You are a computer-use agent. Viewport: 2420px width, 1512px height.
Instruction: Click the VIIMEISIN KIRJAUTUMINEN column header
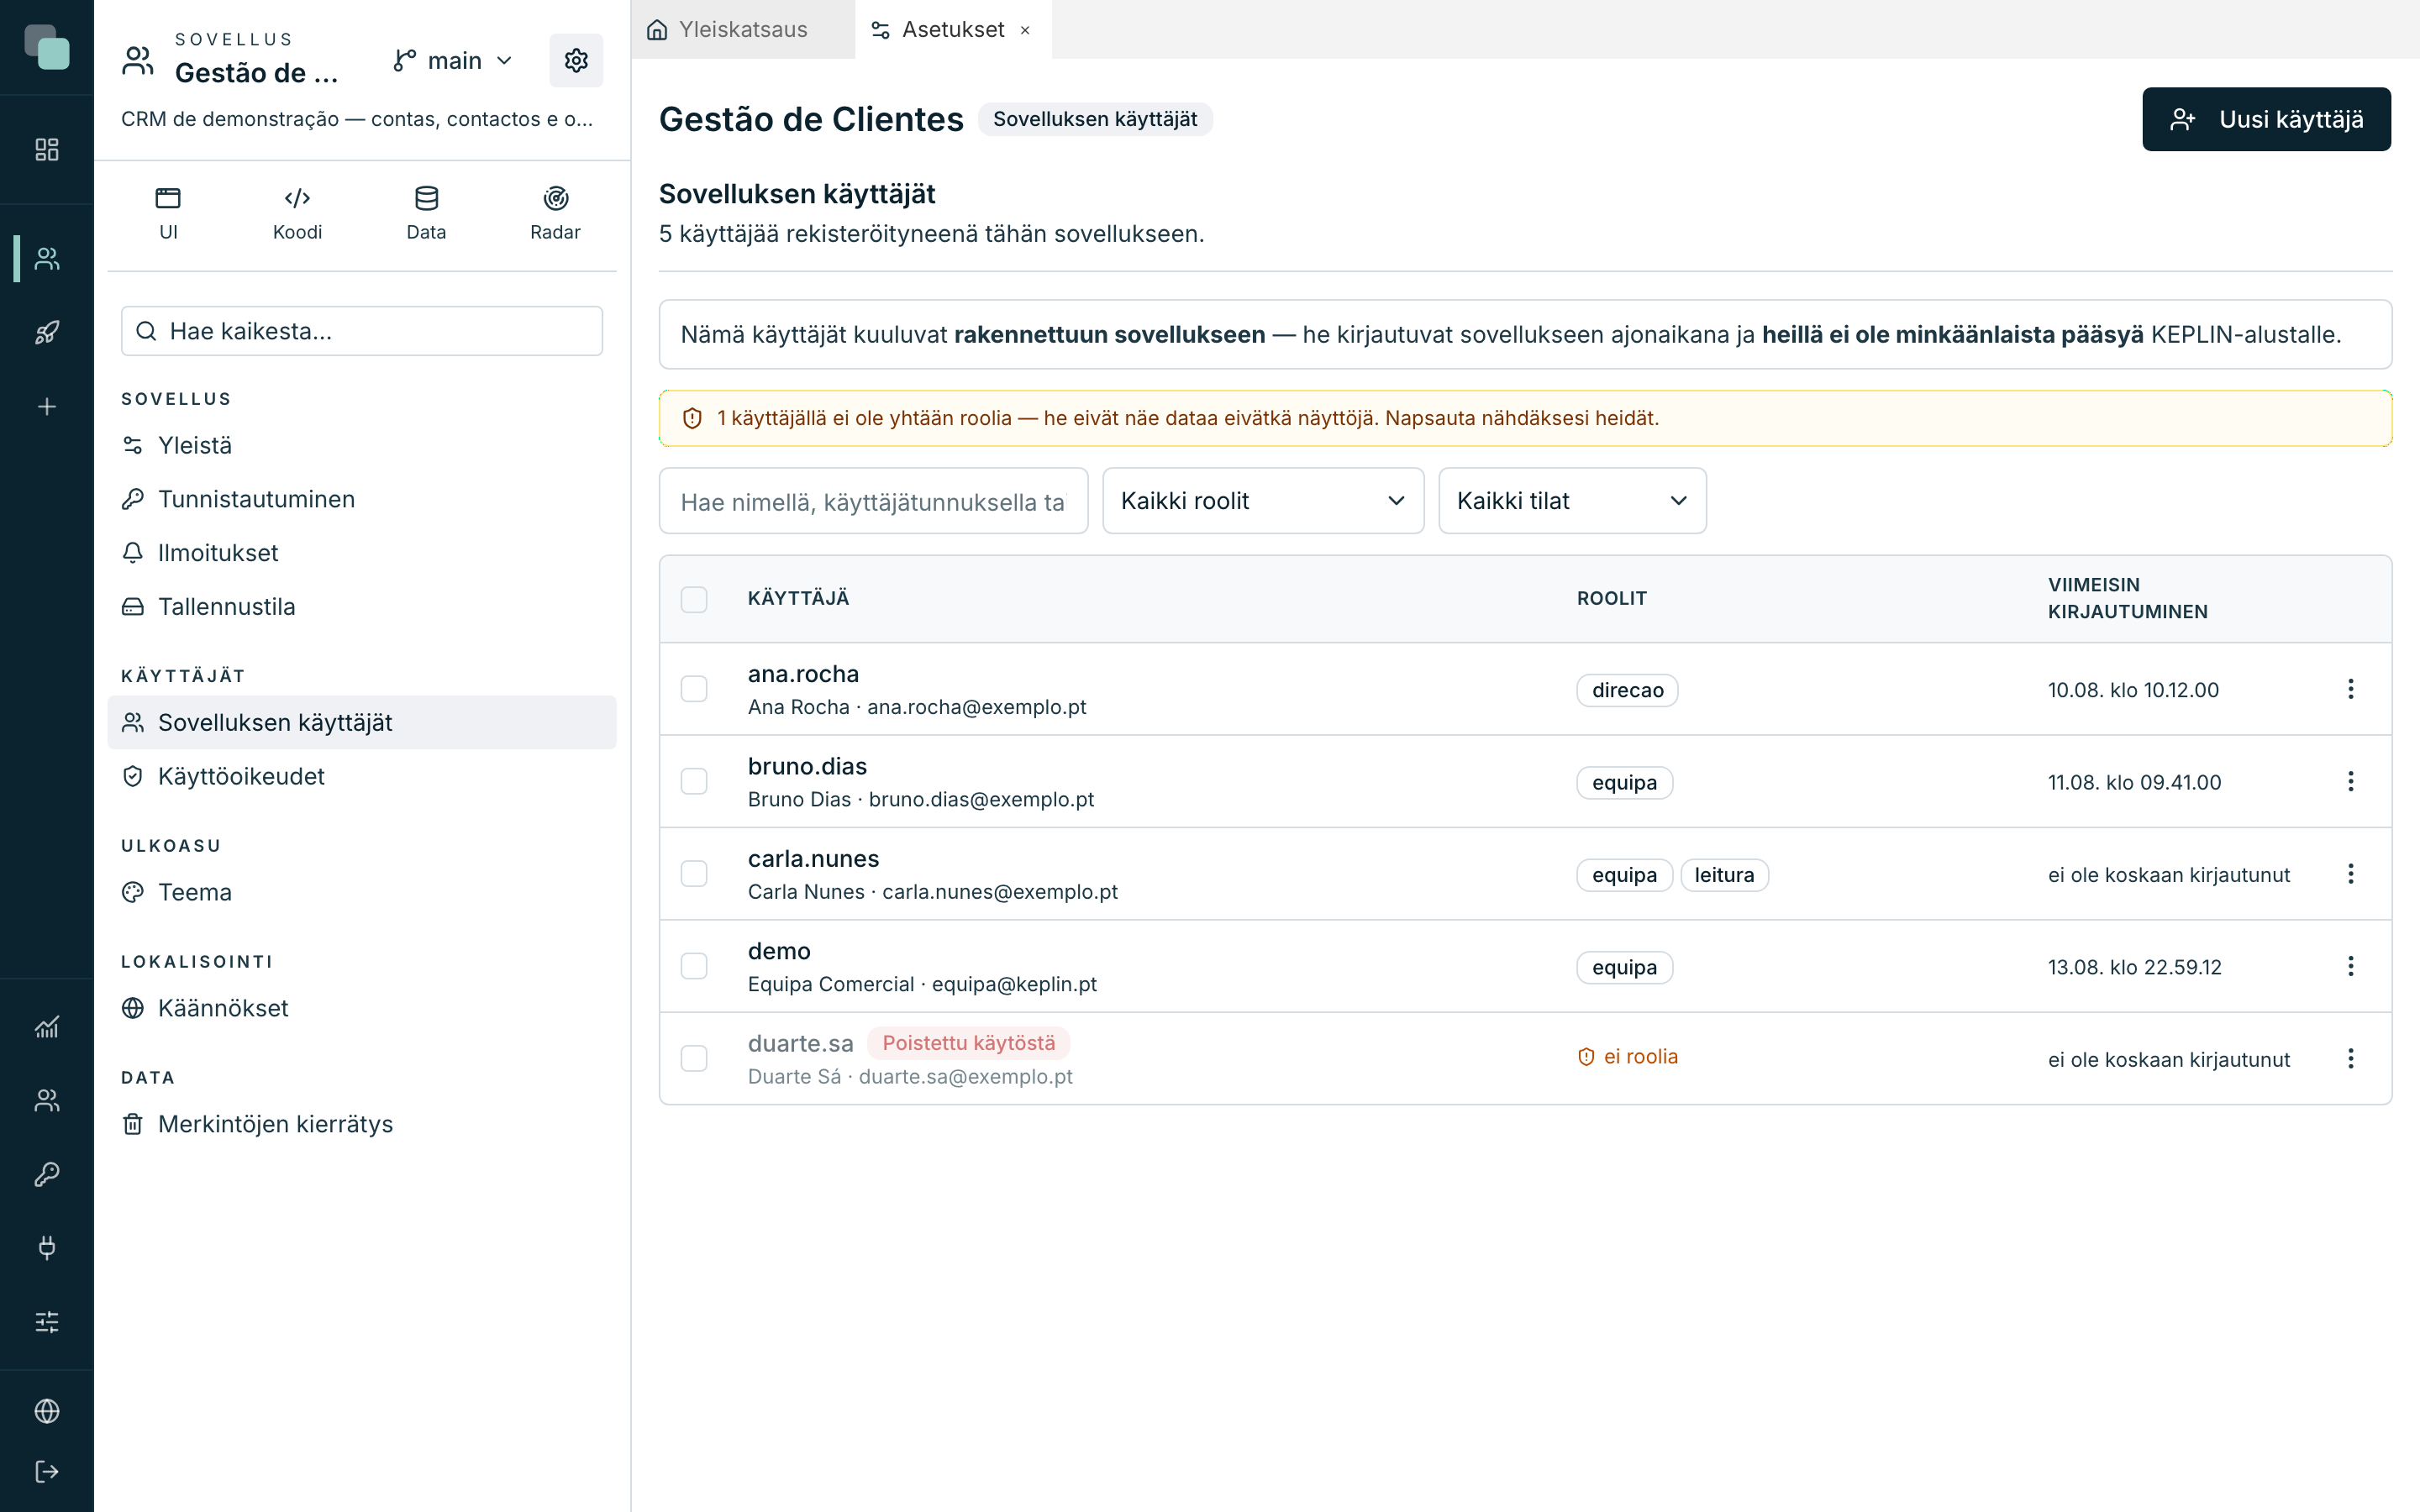click(2127, 598)
